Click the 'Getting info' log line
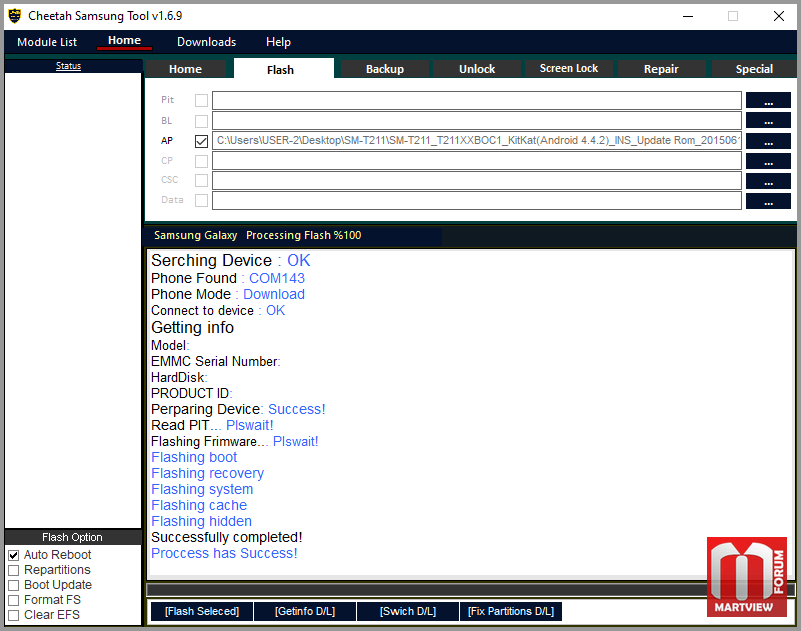The height and width of the screenshot is (631, 801). point(193,328)
